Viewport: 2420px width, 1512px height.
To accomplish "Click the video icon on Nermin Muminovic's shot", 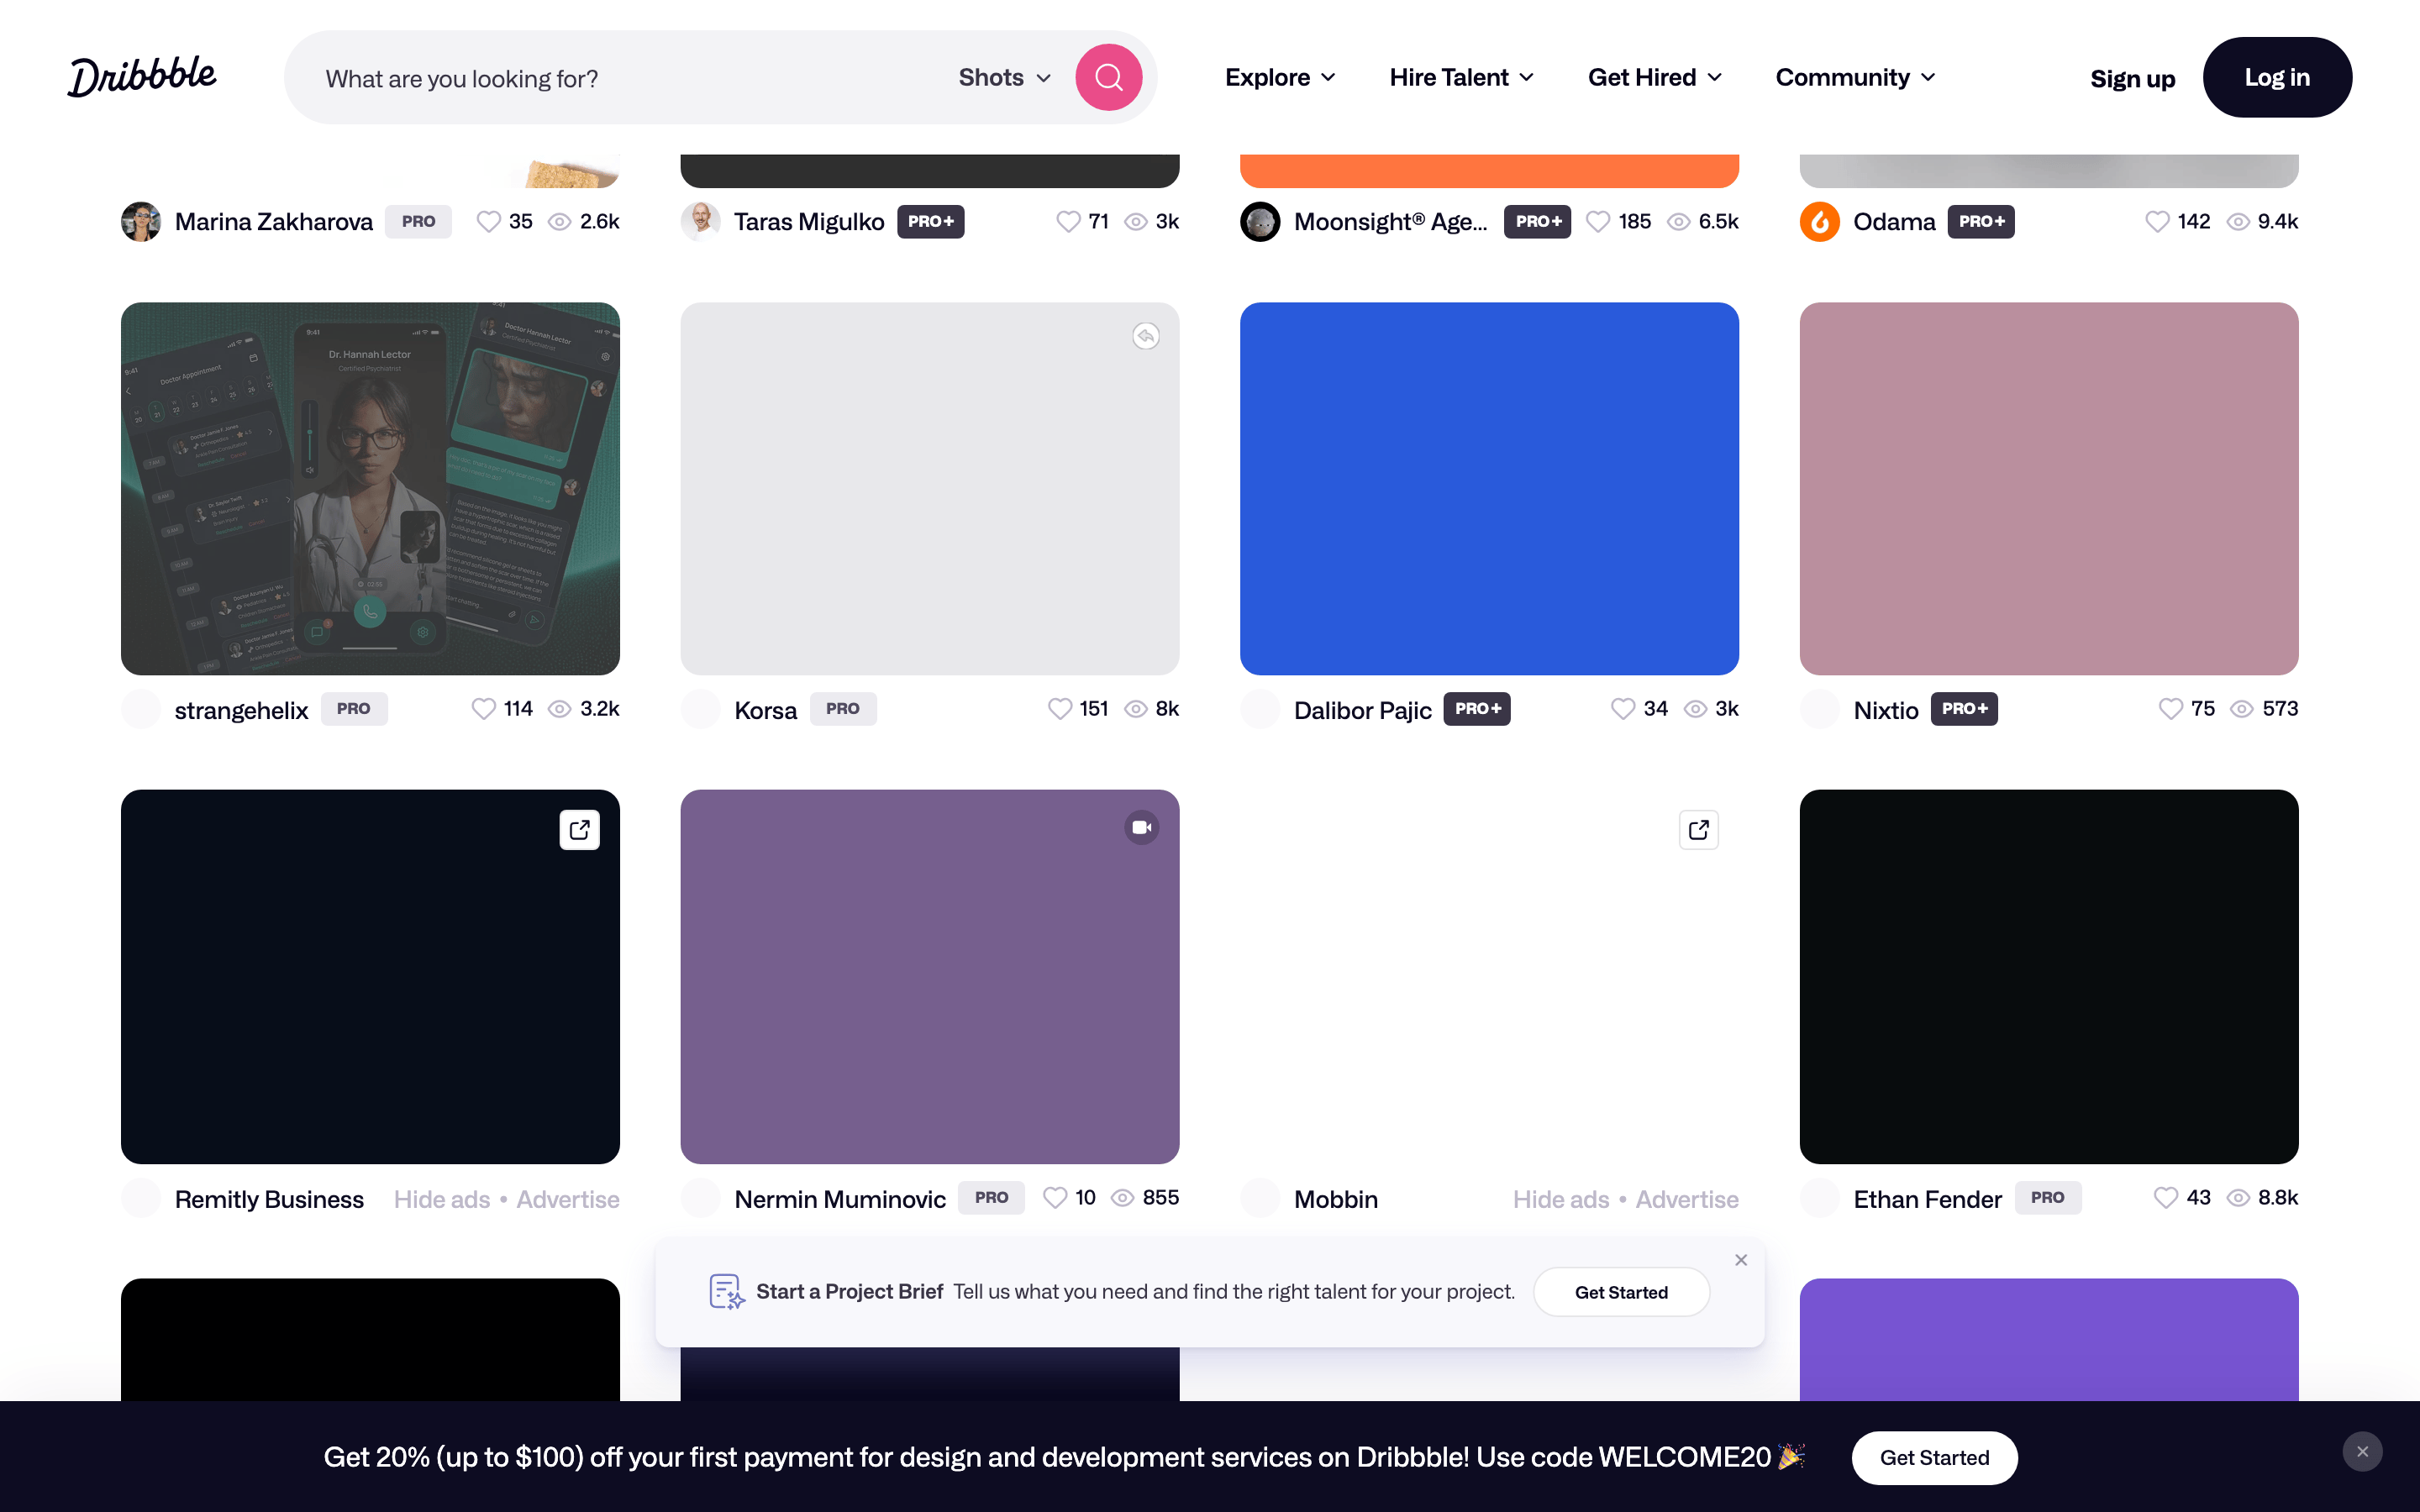I will [x=1141, y=827].
